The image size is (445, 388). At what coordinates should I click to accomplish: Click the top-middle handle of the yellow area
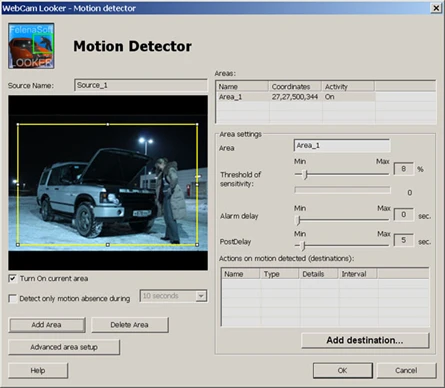[x=108, y=124]
